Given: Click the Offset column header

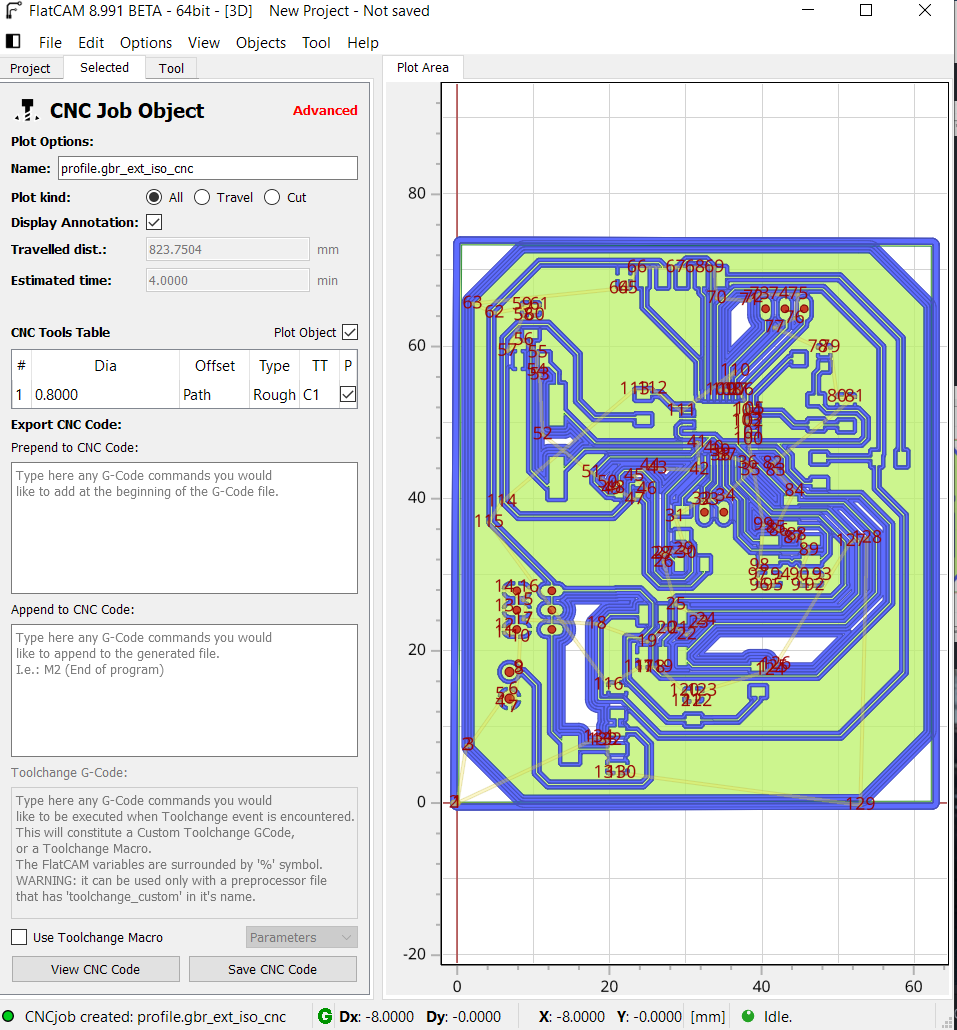Looking at the screenshot, I should point(214,366).
